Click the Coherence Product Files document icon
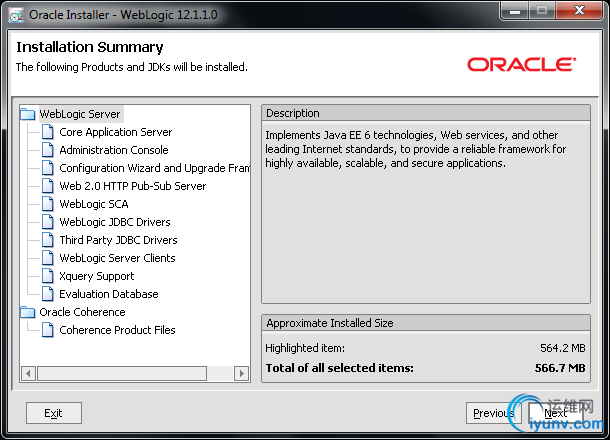 (x=48, y=330)
